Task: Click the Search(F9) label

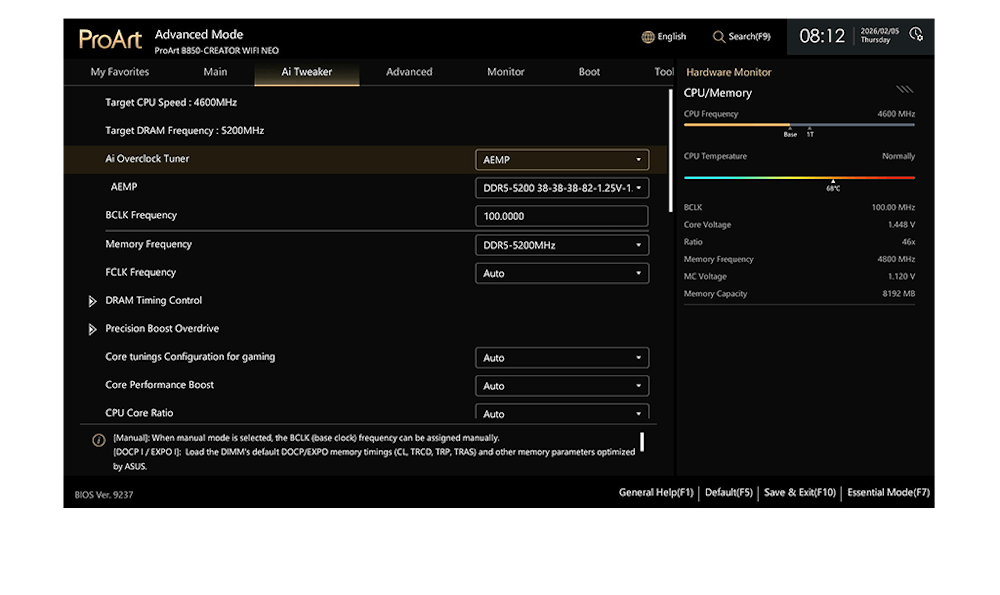Action: tap(749, 37)
